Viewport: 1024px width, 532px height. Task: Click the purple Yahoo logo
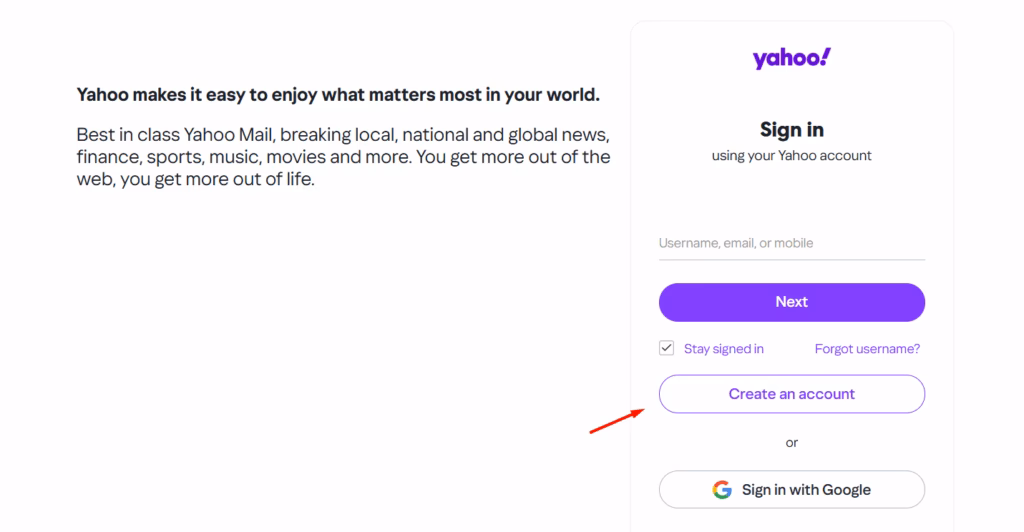point(790,59)
